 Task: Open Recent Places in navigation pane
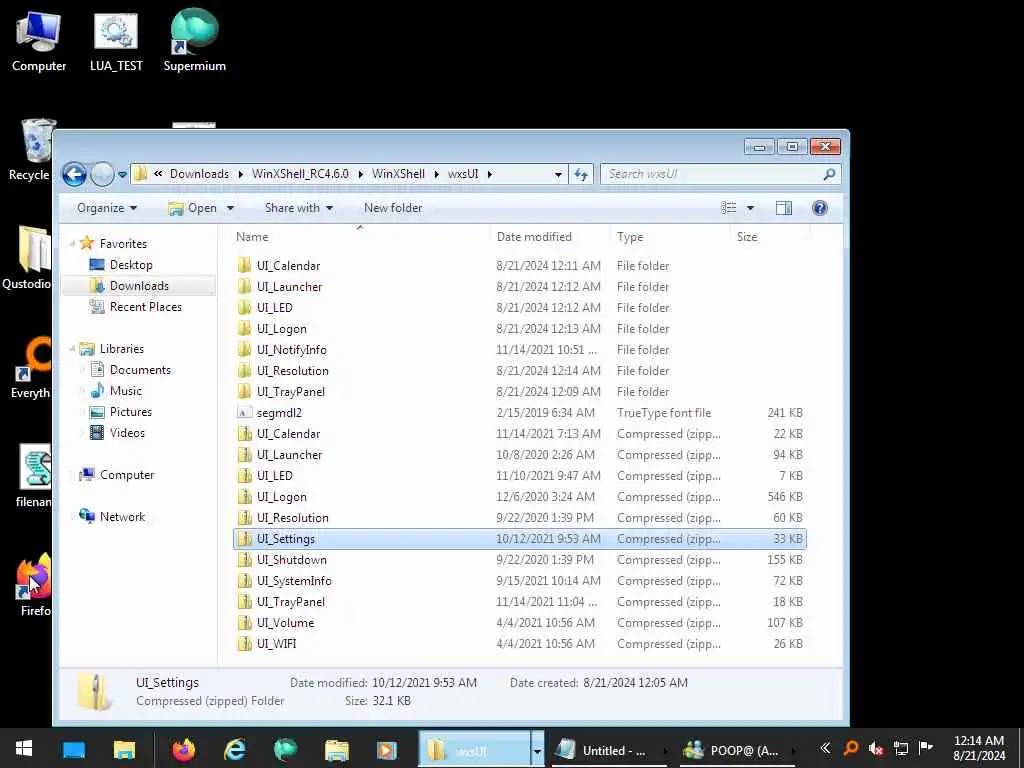146,306
